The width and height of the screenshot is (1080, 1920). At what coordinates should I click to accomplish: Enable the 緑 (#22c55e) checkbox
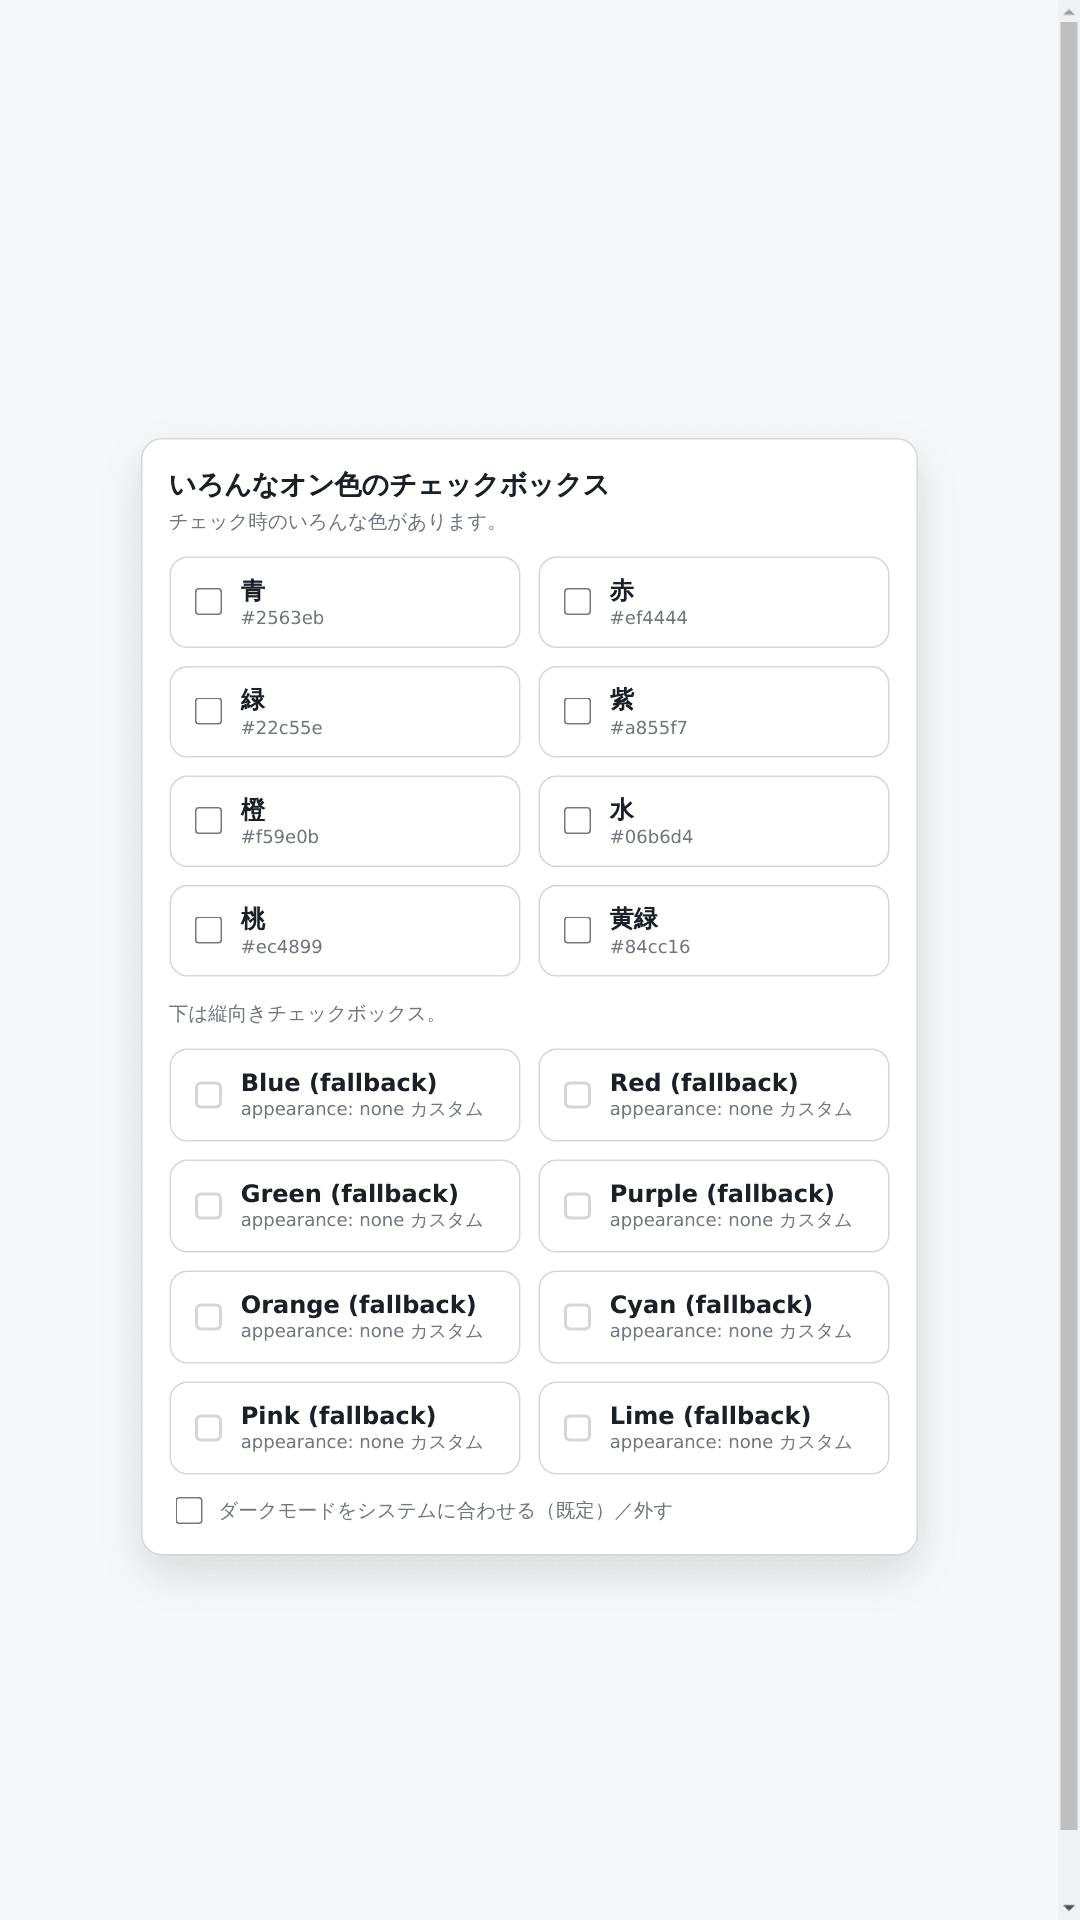point(208,711)
